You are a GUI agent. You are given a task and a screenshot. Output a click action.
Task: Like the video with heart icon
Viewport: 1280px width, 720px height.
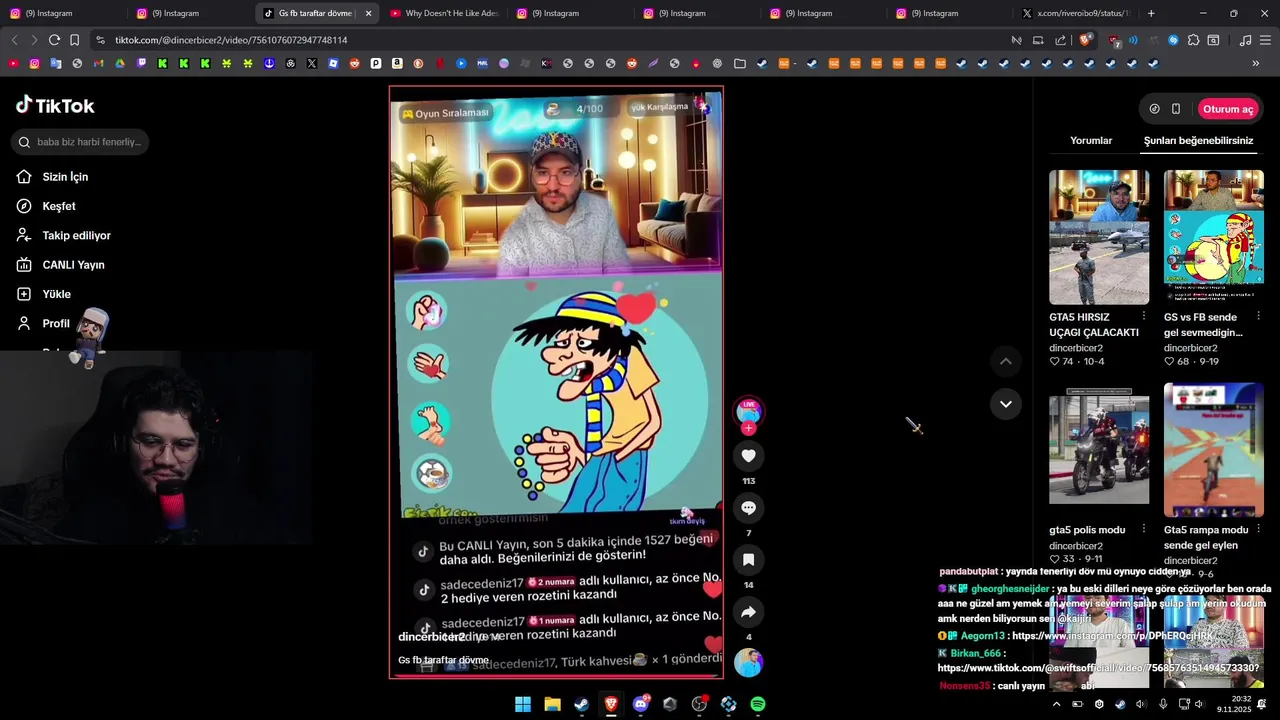click(748, 456)
